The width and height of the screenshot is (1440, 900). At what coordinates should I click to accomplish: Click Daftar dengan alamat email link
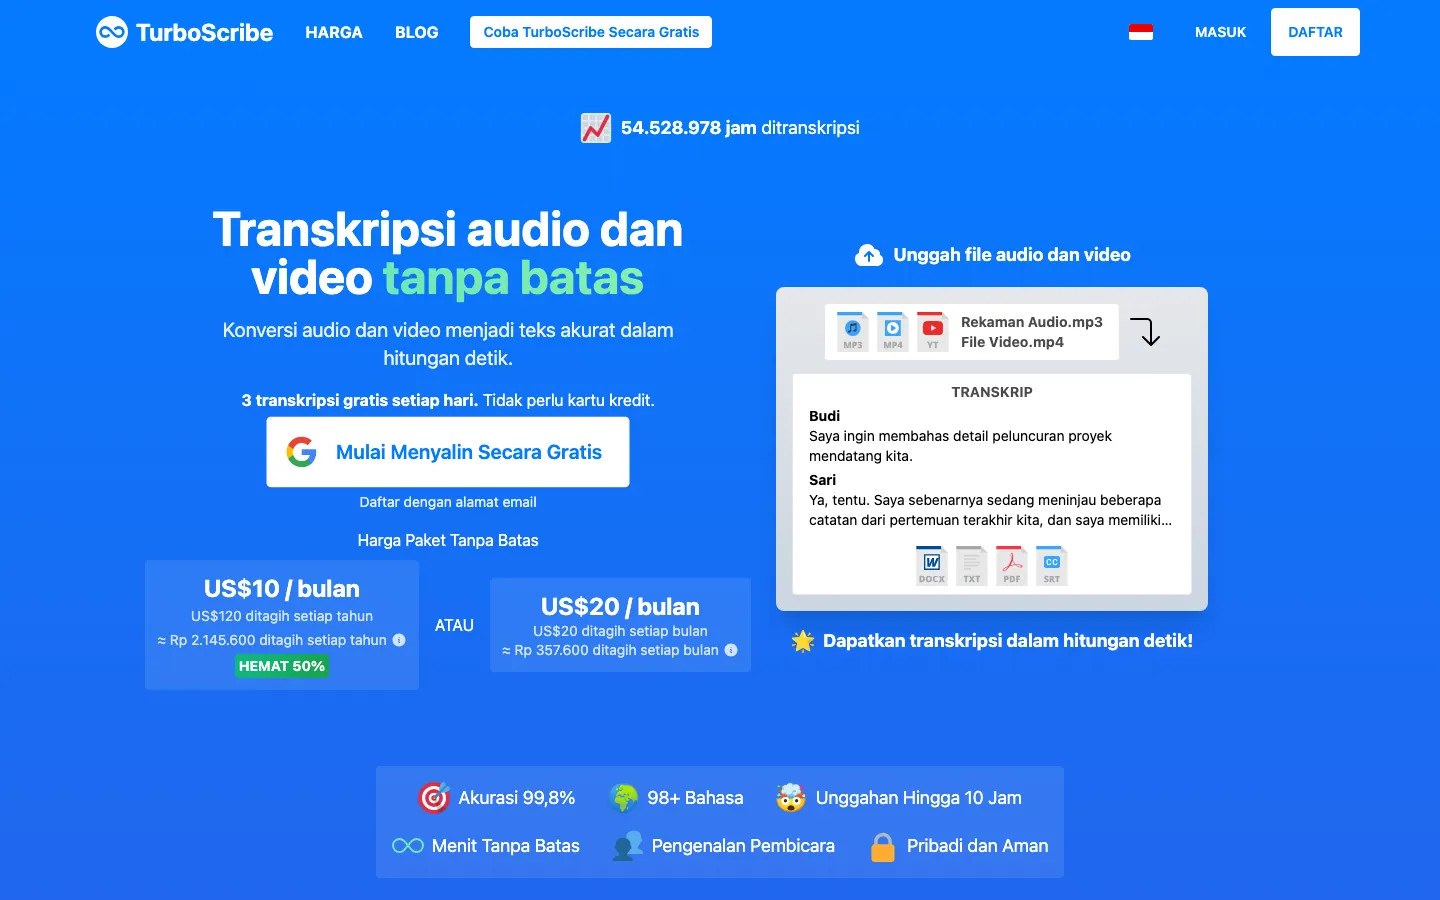448,502
